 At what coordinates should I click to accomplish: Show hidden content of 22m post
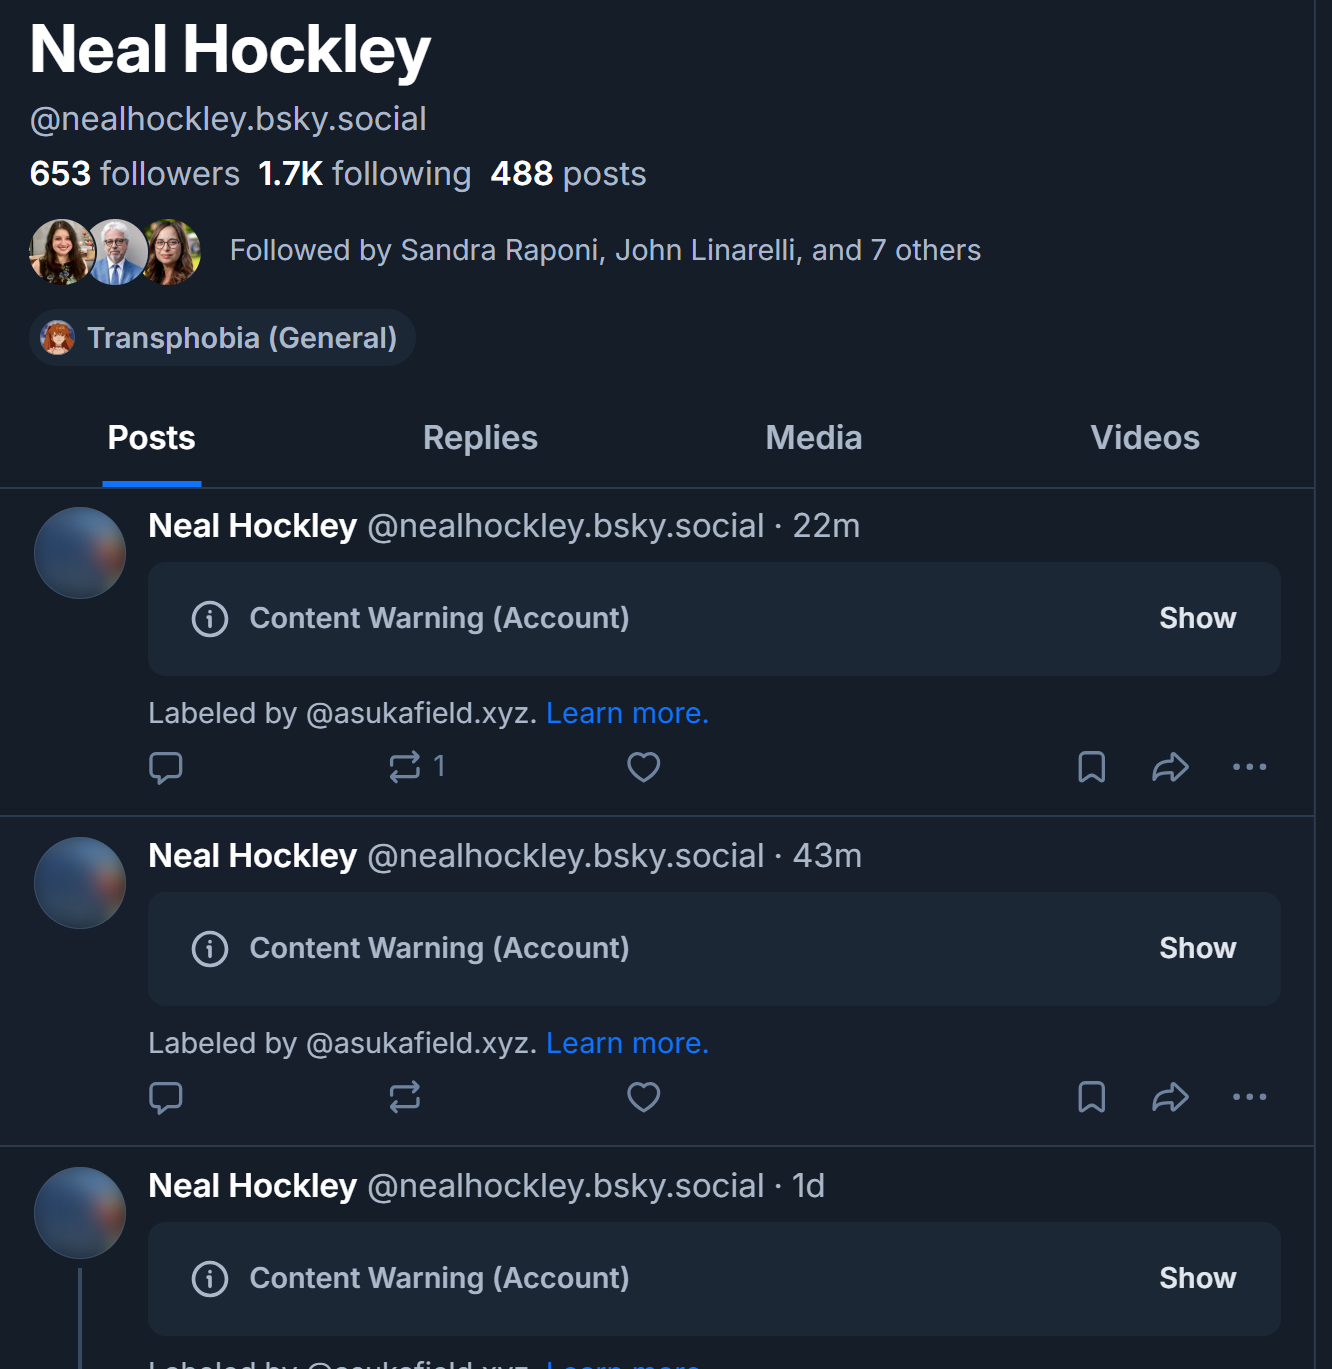click(1197, 618)
